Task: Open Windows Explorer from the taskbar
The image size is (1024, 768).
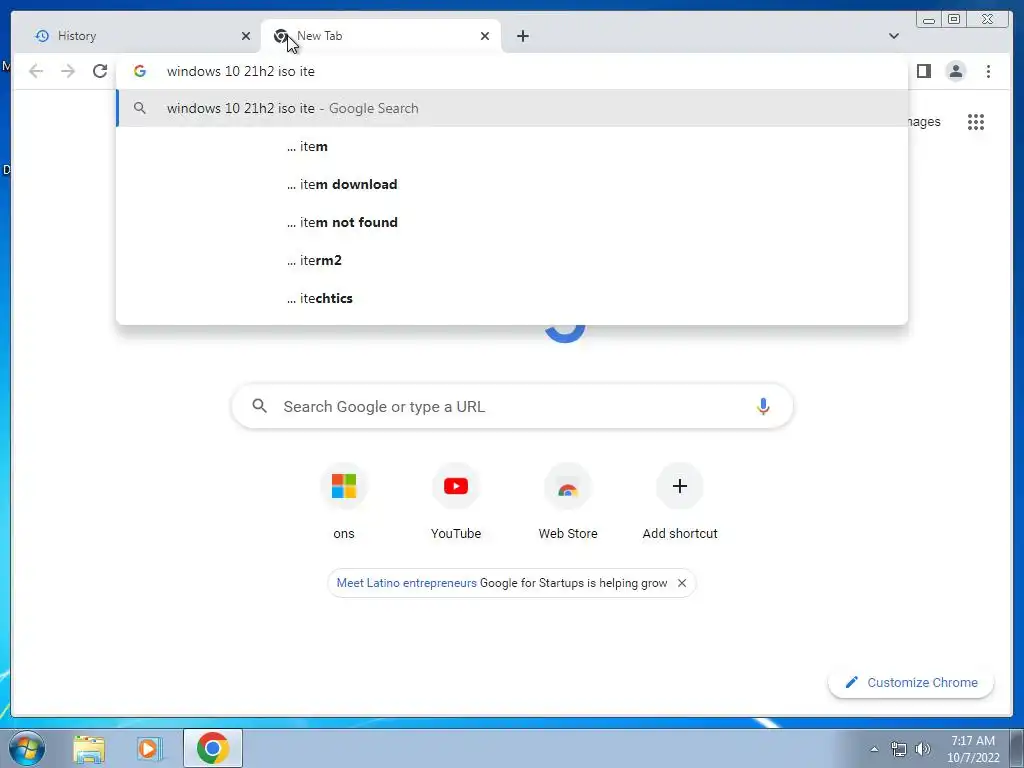Action: (89, 748)
